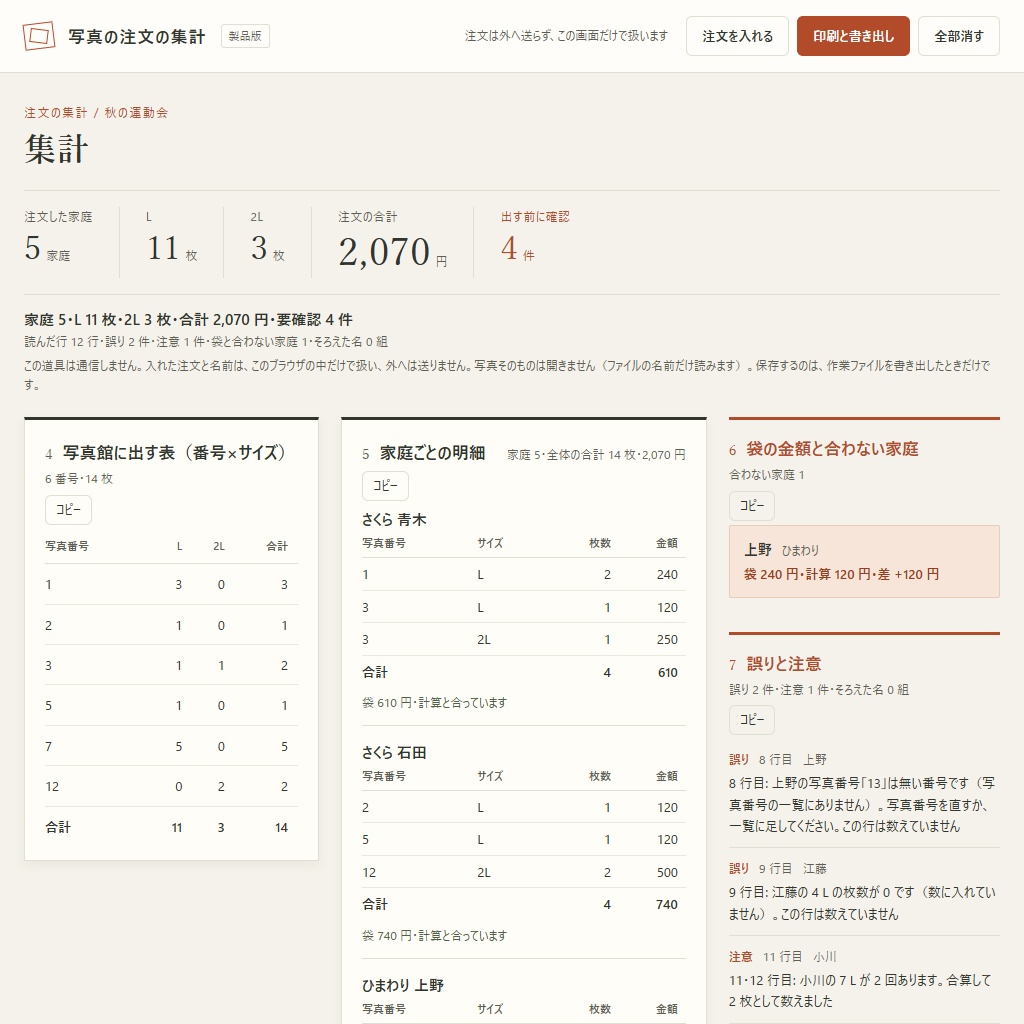This screenshot has height=1024, width=1024.
Task: Click the さくら 青木 family heading
Action: tap(394, 520)
